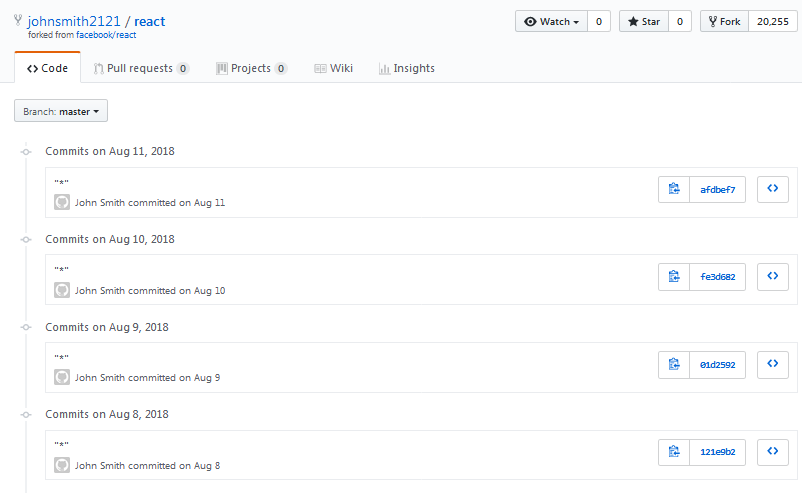Open commit hash 121e9b2
This screenshot has width=802, height=493.
pyautogui.click(x=718, y=452)
